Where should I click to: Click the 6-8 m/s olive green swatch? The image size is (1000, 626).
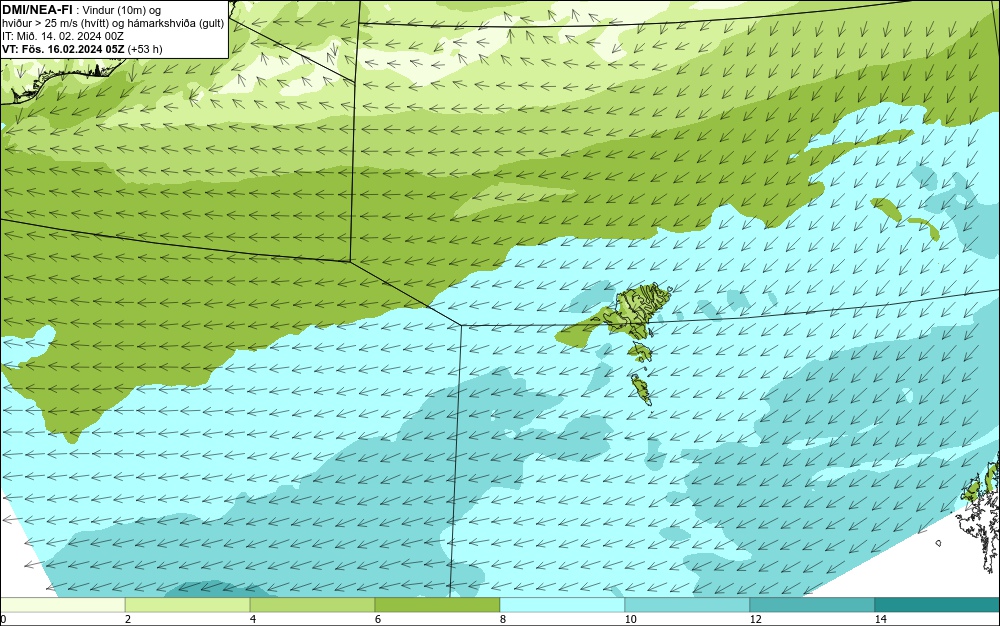438,605
